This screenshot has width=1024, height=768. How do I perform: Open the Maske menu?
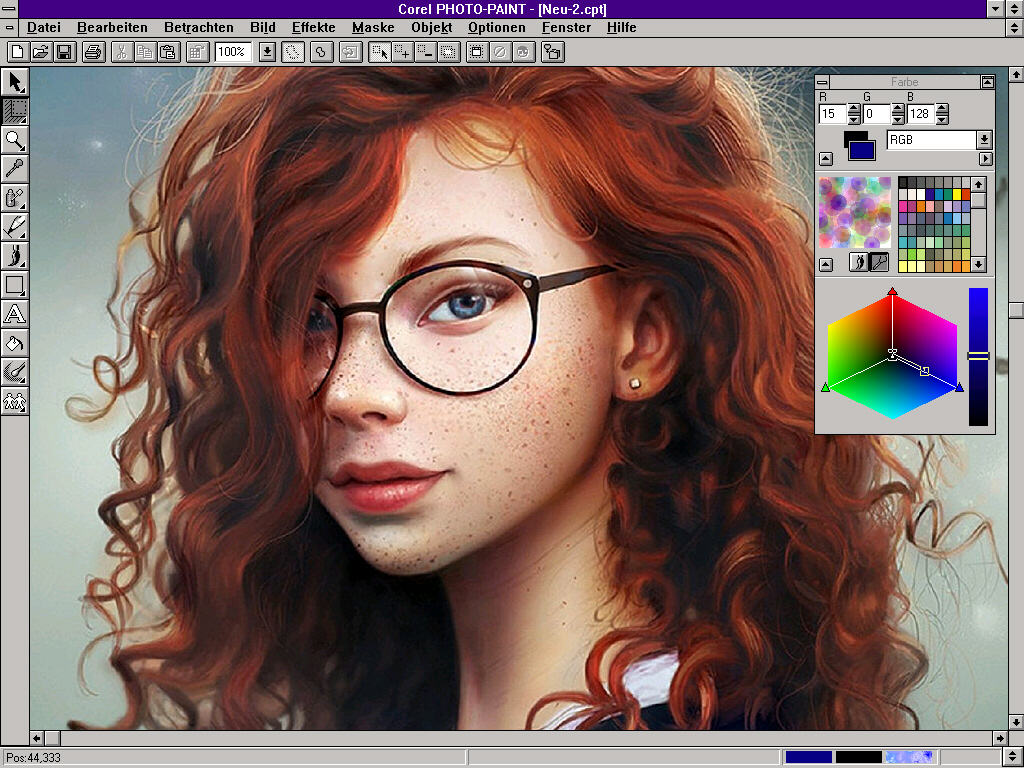click(373, 27)
